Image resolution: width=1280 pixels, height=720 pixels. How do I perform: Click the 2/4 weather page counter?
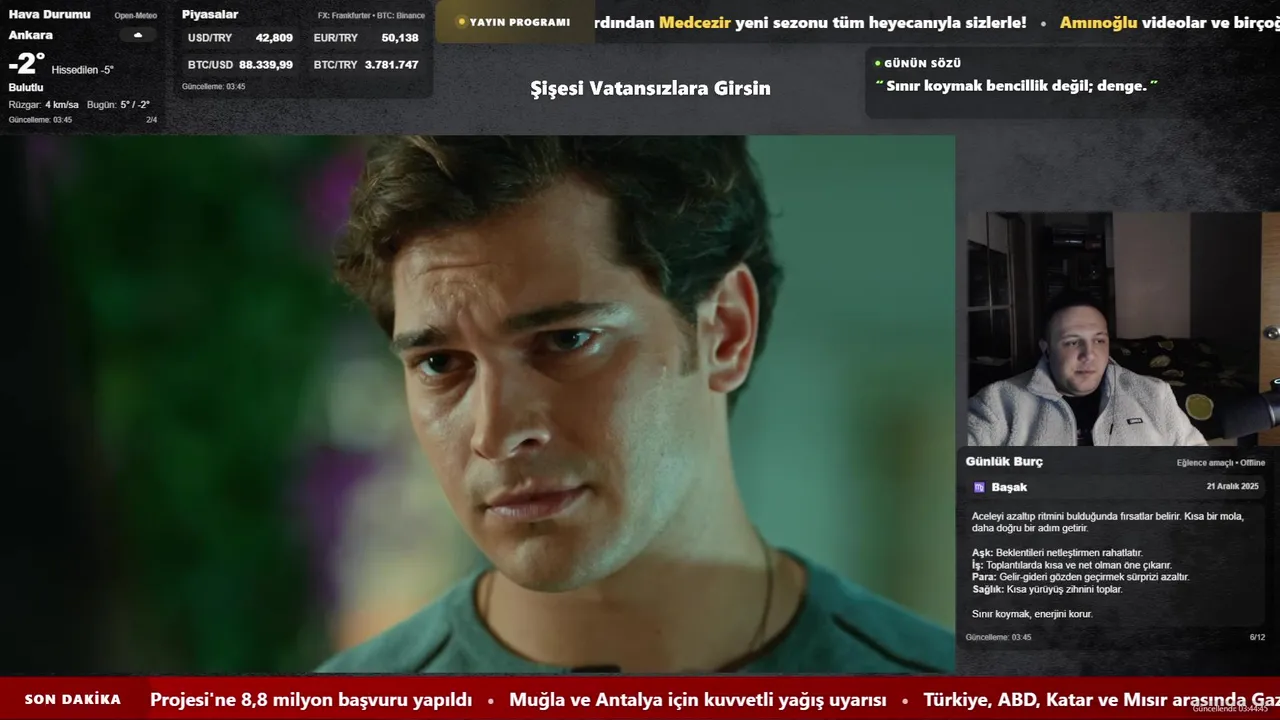pos(152,120)
